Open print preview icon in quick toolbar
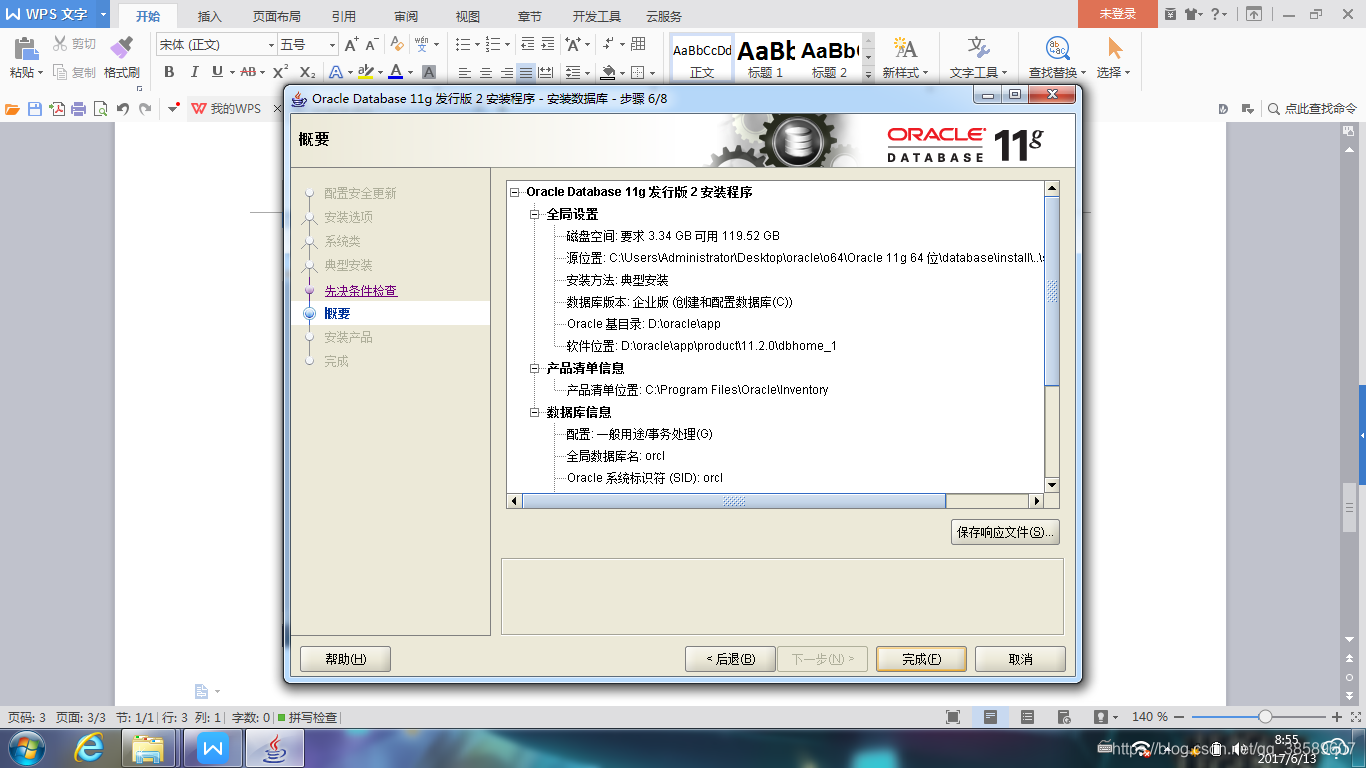The height and width of the screenshot is (768, 1366). pyautogui.click(x=100, y=109)
